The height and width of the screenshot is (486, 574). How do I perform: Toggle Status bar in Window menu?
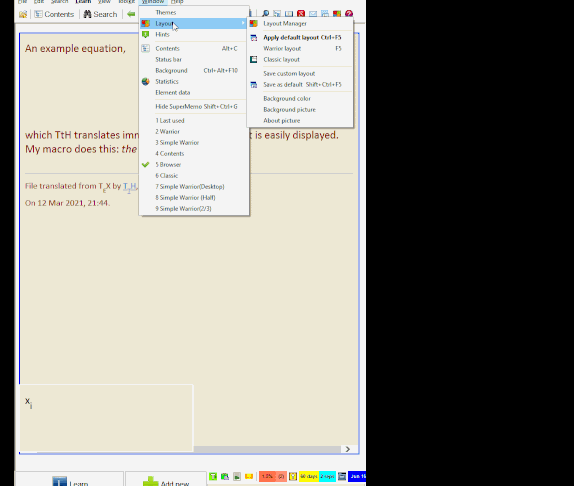click(x=194, y=59)
